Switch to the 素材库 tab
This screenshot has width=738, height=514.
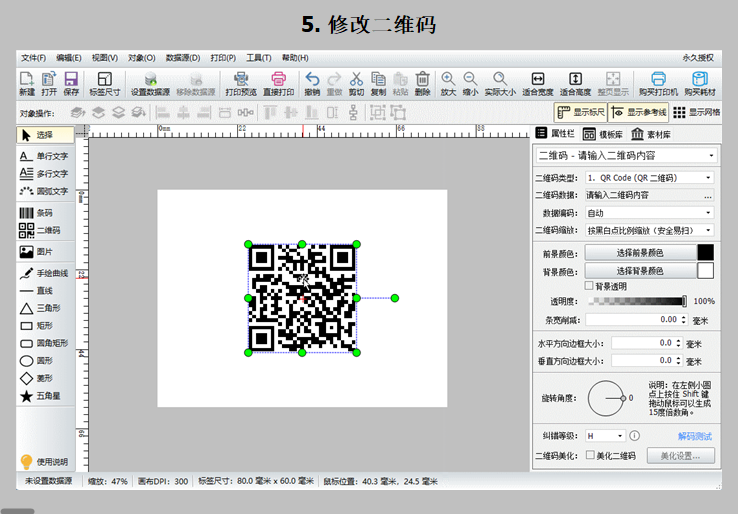[x=651, y=135]
